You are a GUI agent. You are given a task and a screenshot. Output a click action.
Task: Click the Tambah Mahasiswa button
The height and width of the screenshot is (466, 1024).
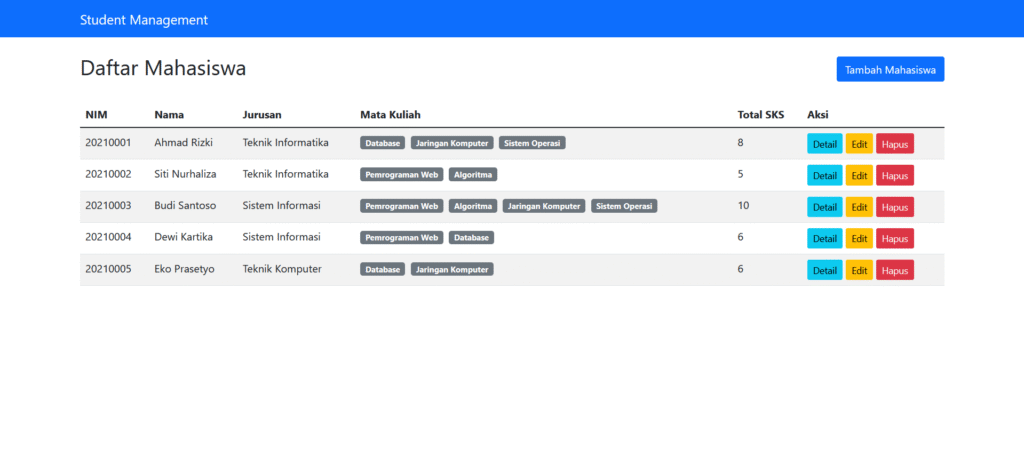click(890, 70)
